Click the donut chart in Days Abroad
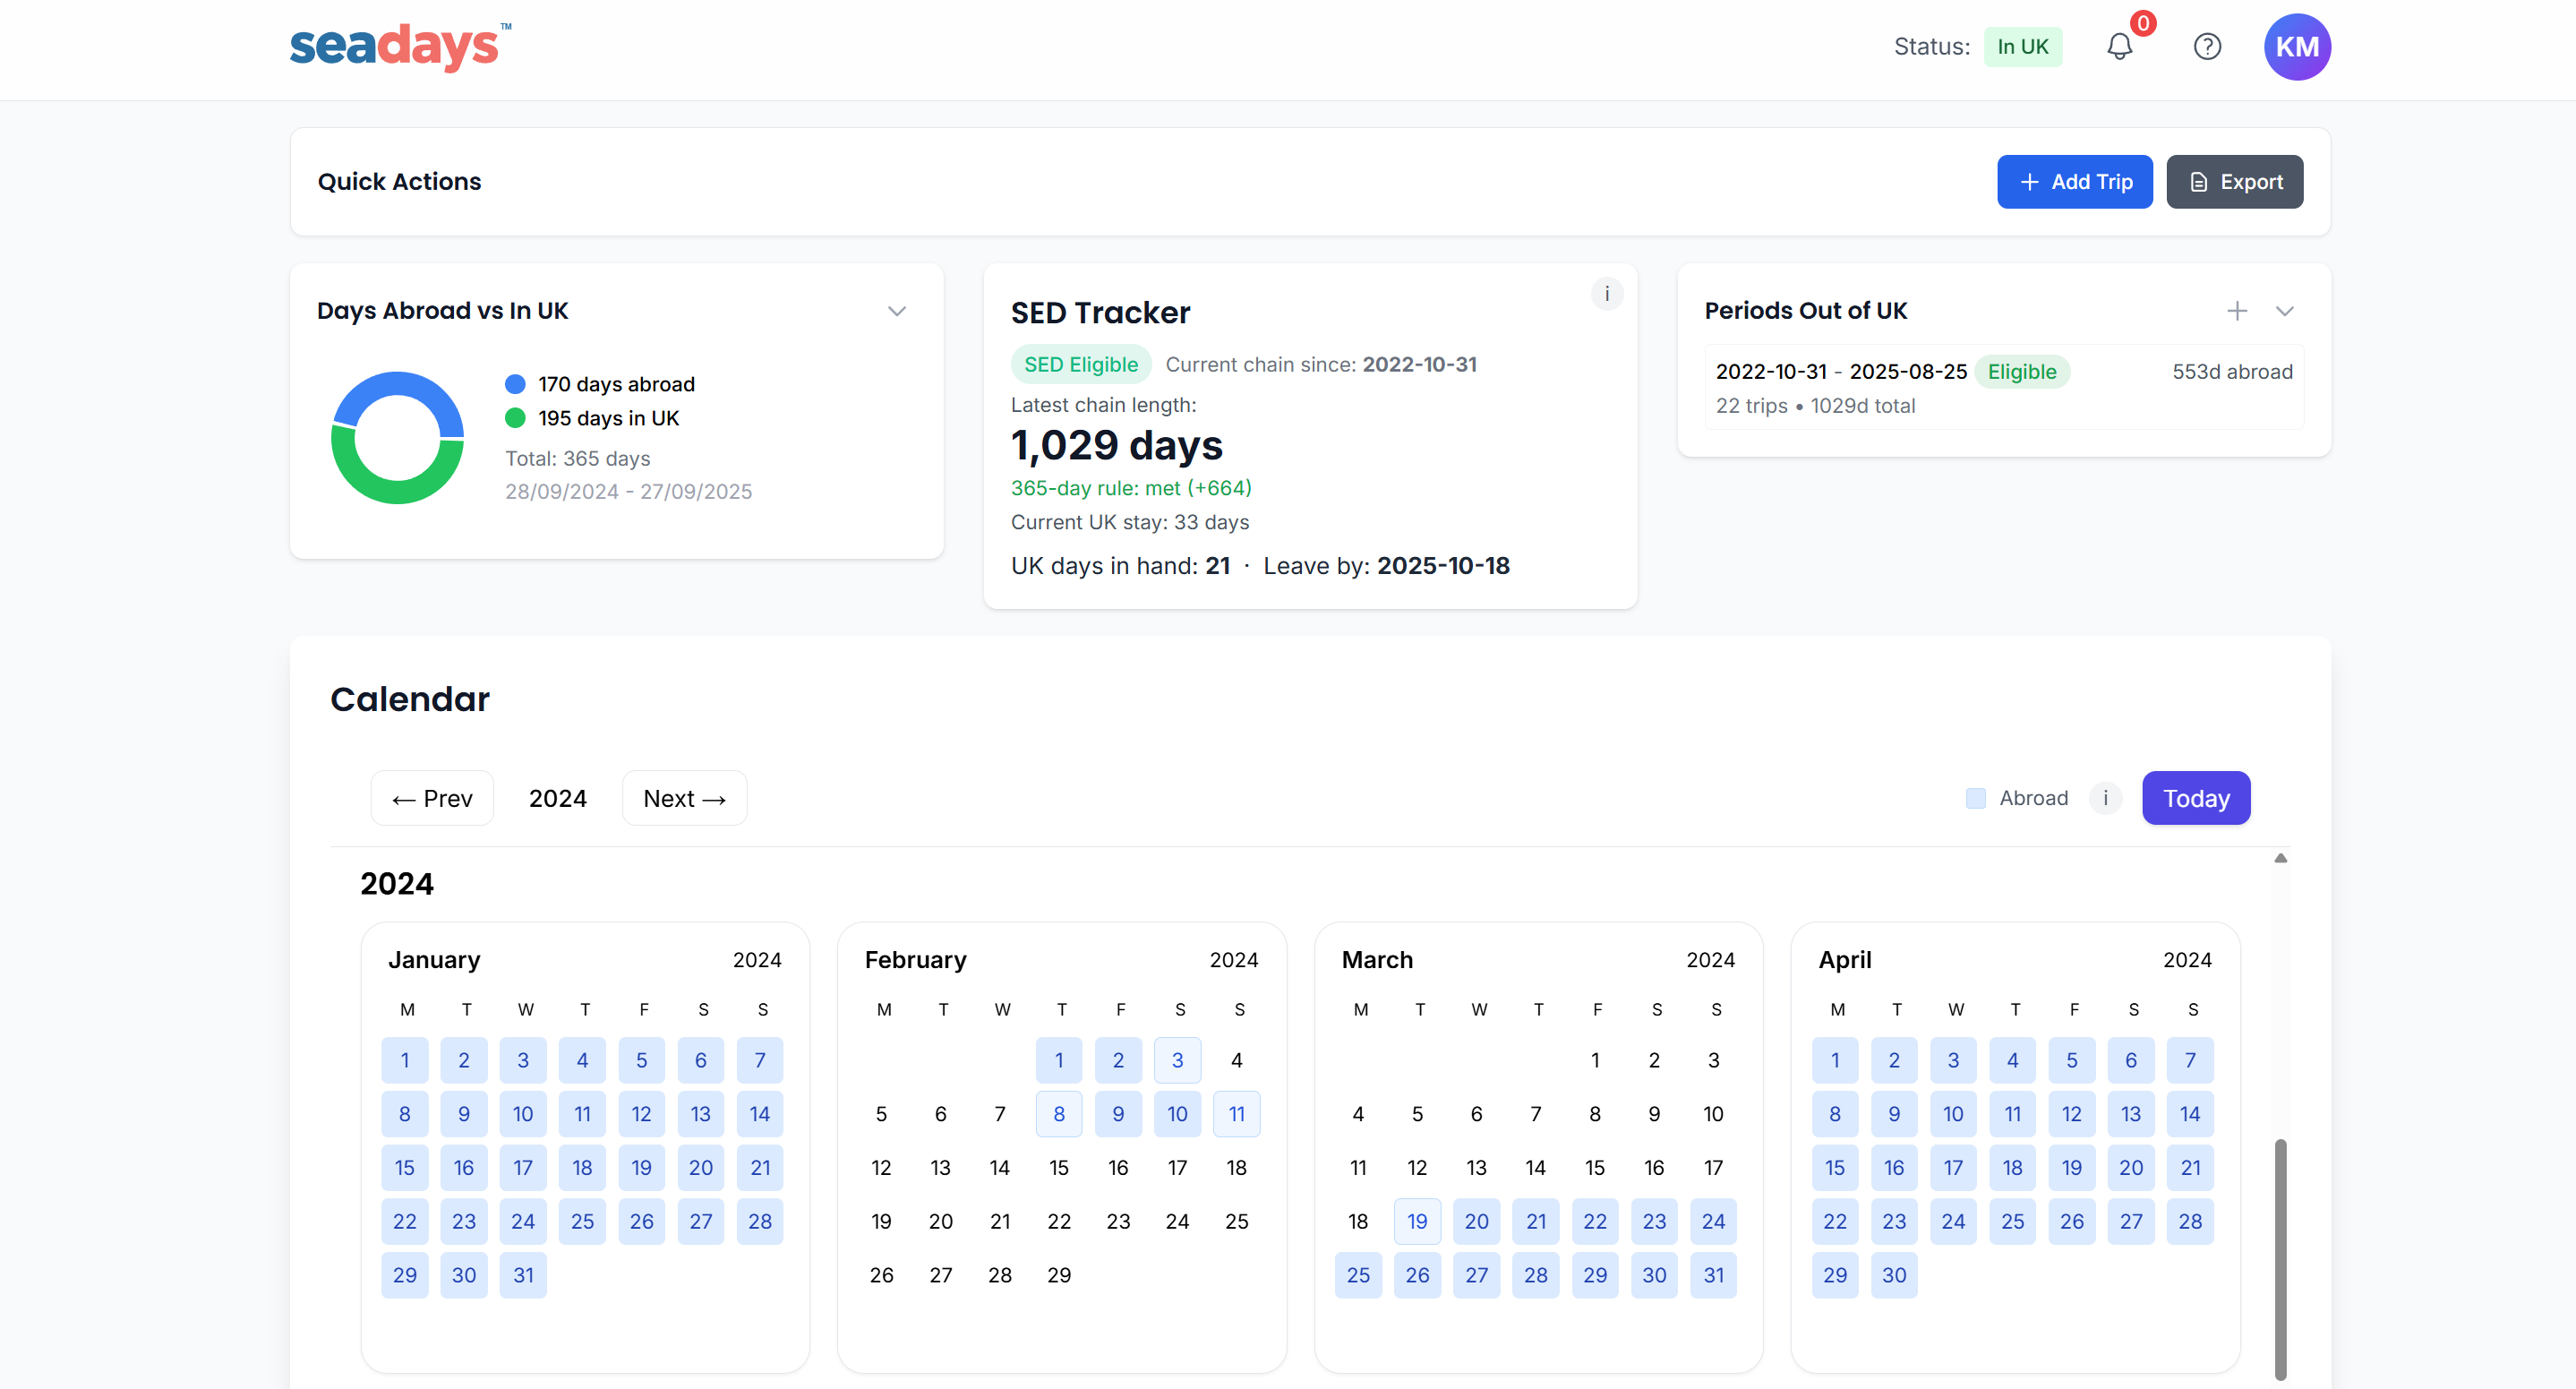This screenshot has width=2576, height=1389. coord(397,437)
